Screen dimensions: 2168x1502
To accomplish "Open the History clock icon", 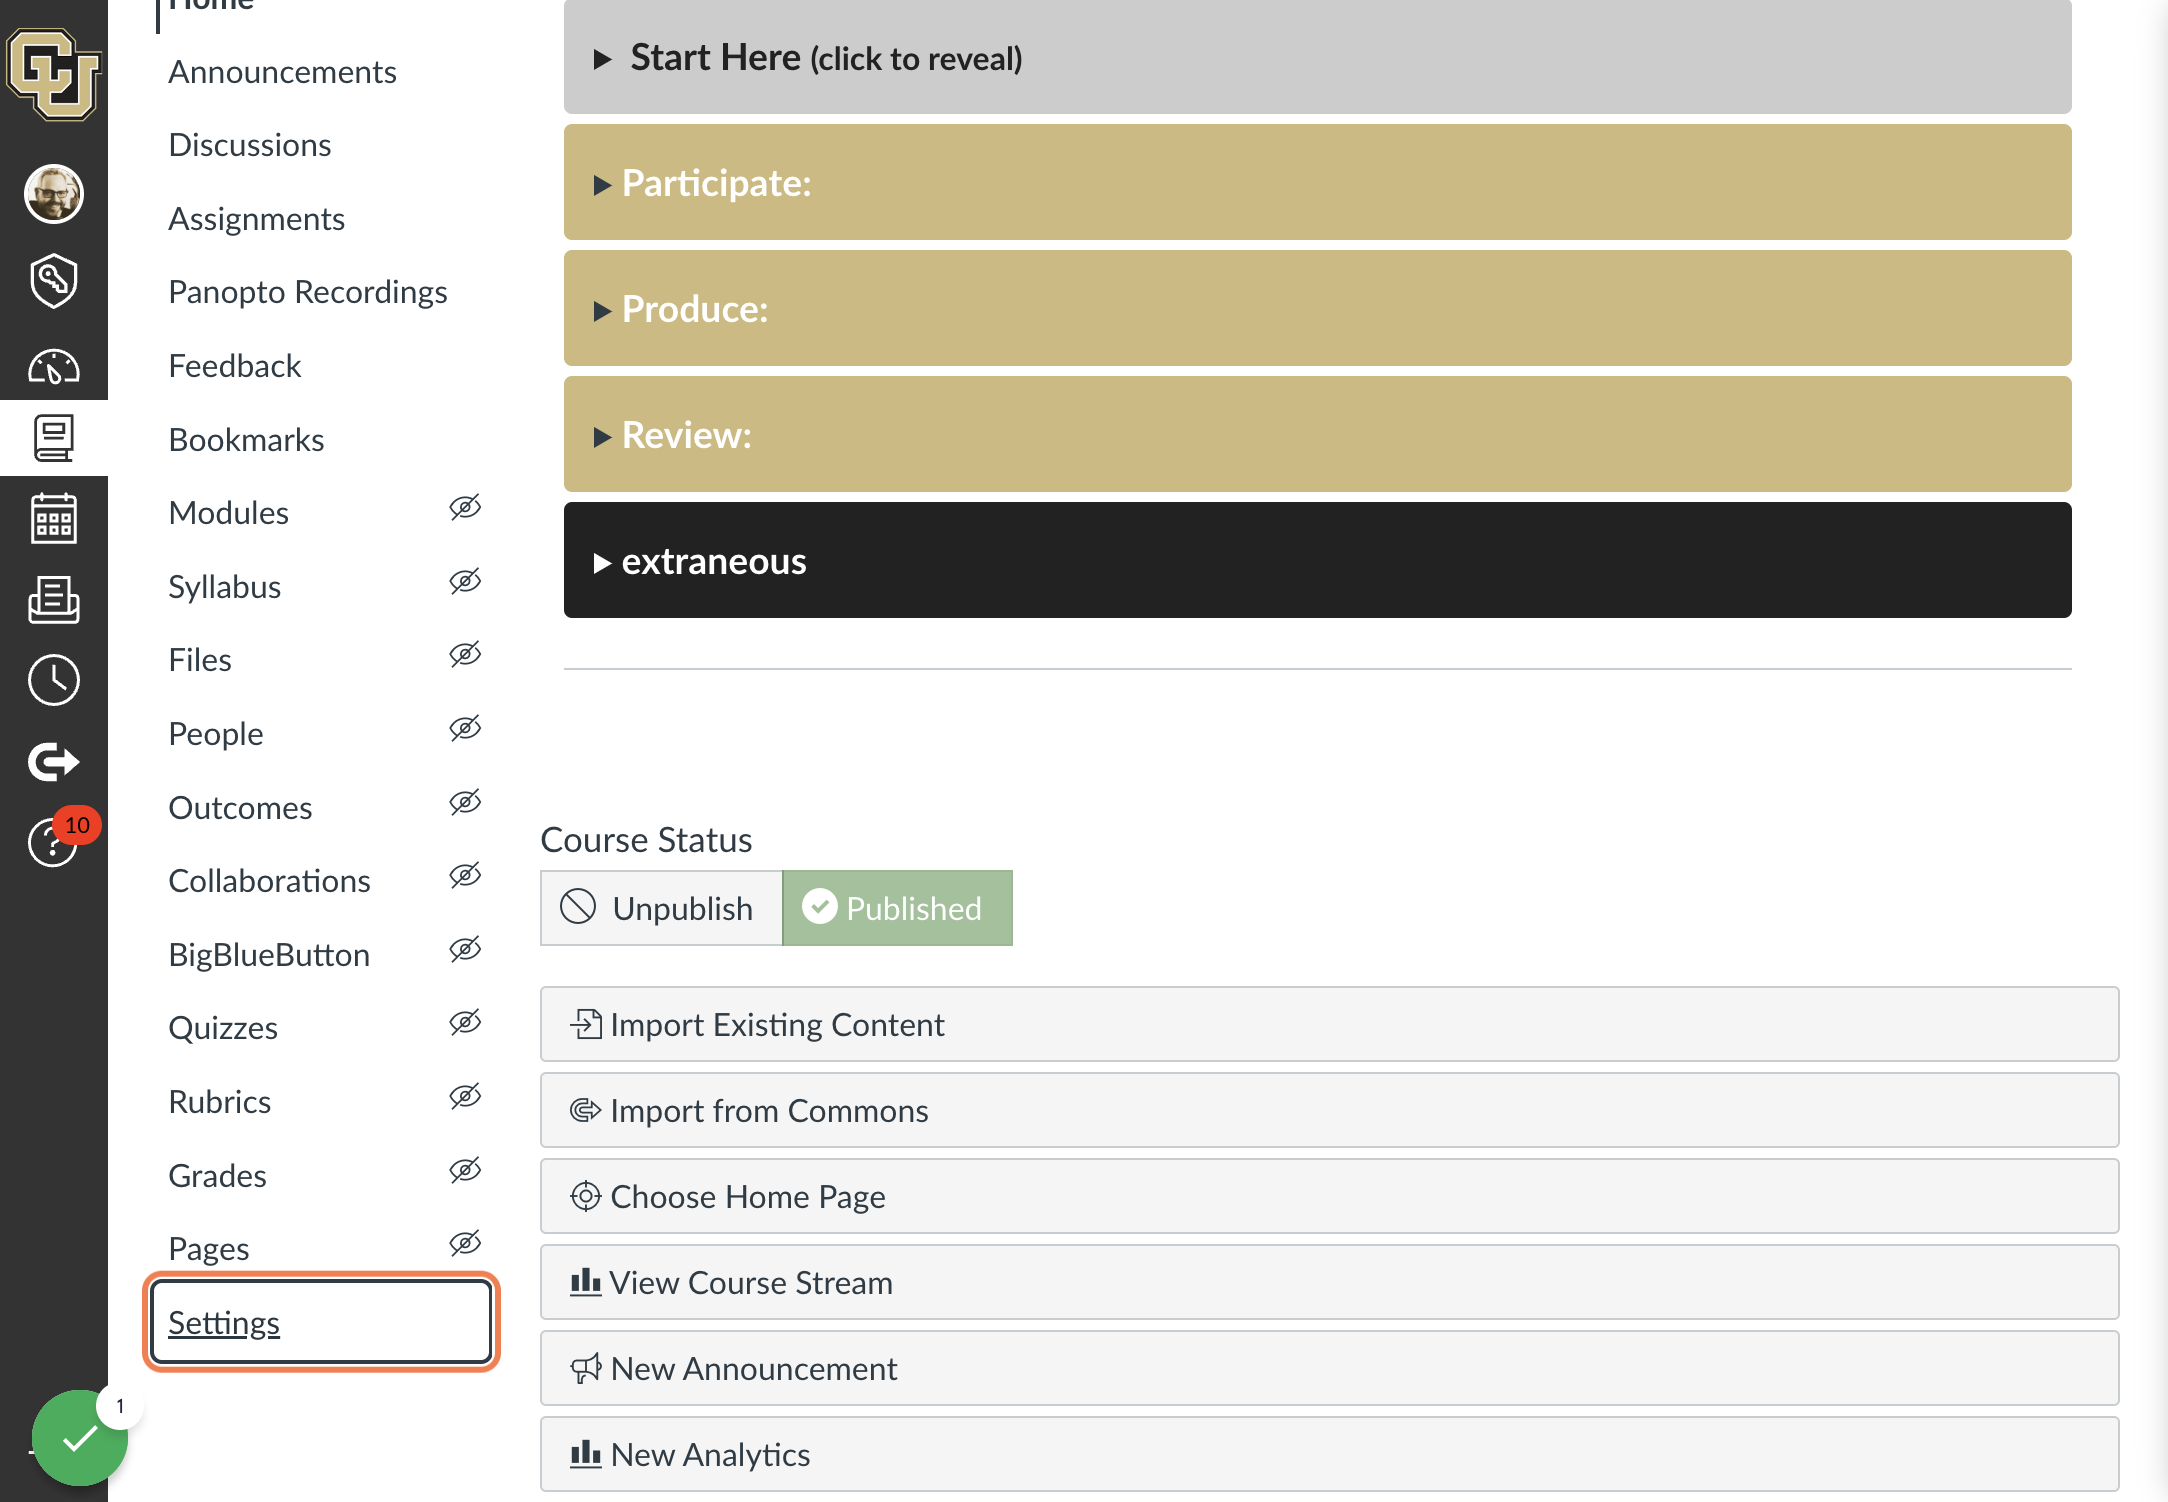I will [53, 681].
